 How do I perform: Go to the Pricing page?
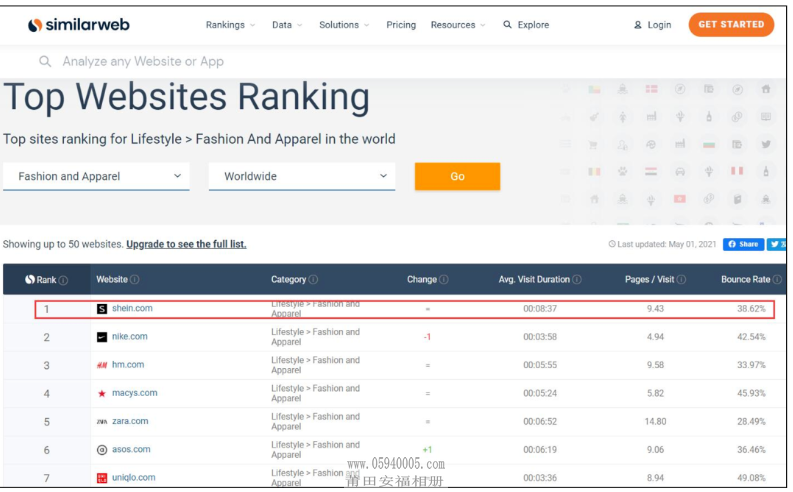pyautogui.click(x=401, y=25)
